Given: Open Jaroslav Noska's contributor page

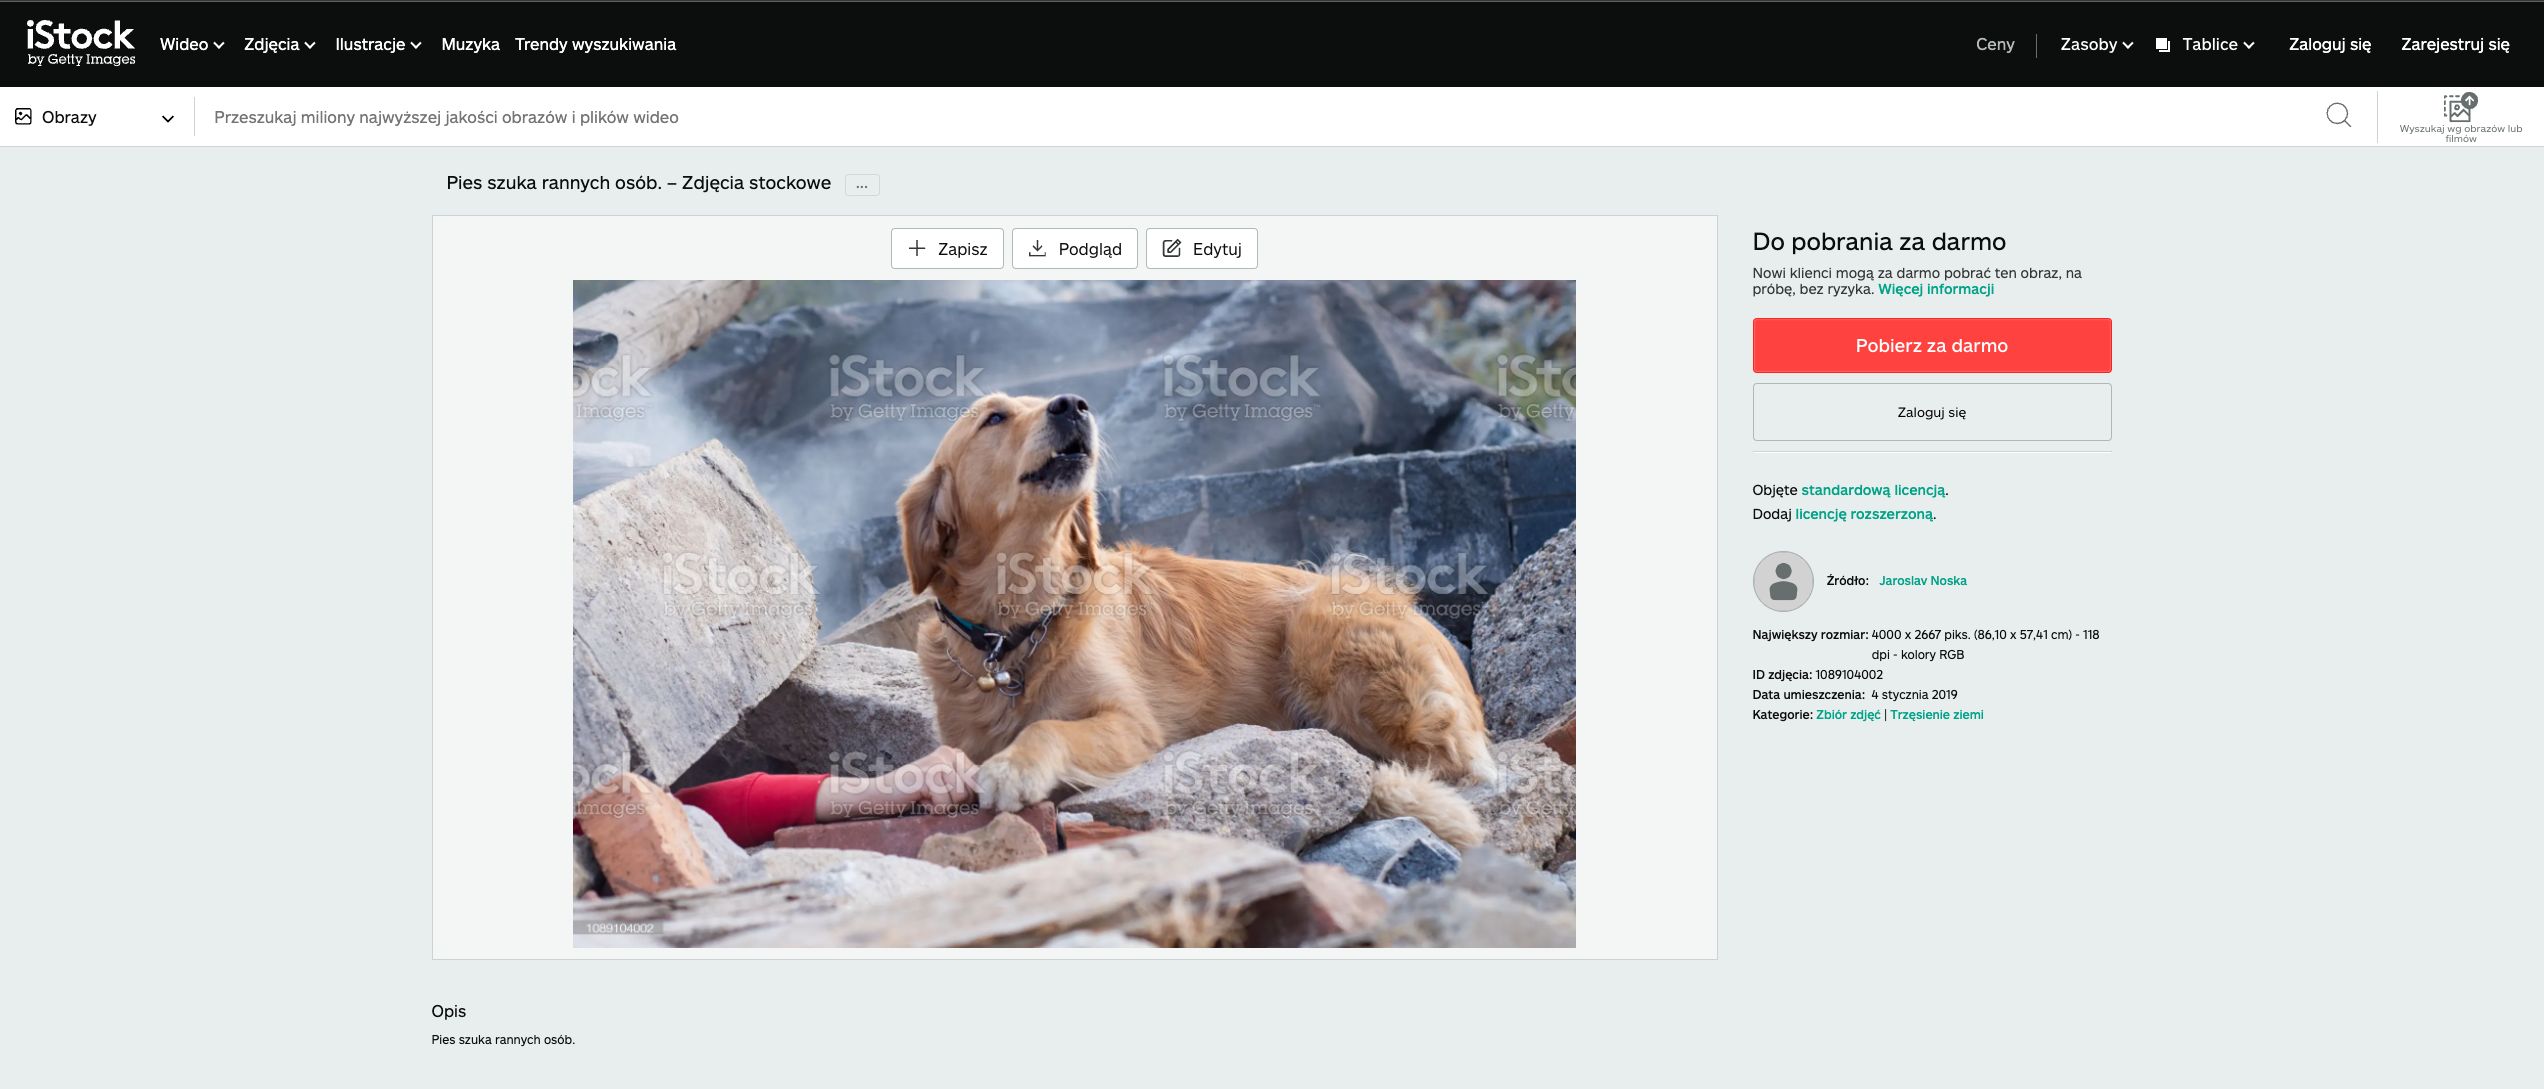Looking at the screenshot, I should point(1922,581).
